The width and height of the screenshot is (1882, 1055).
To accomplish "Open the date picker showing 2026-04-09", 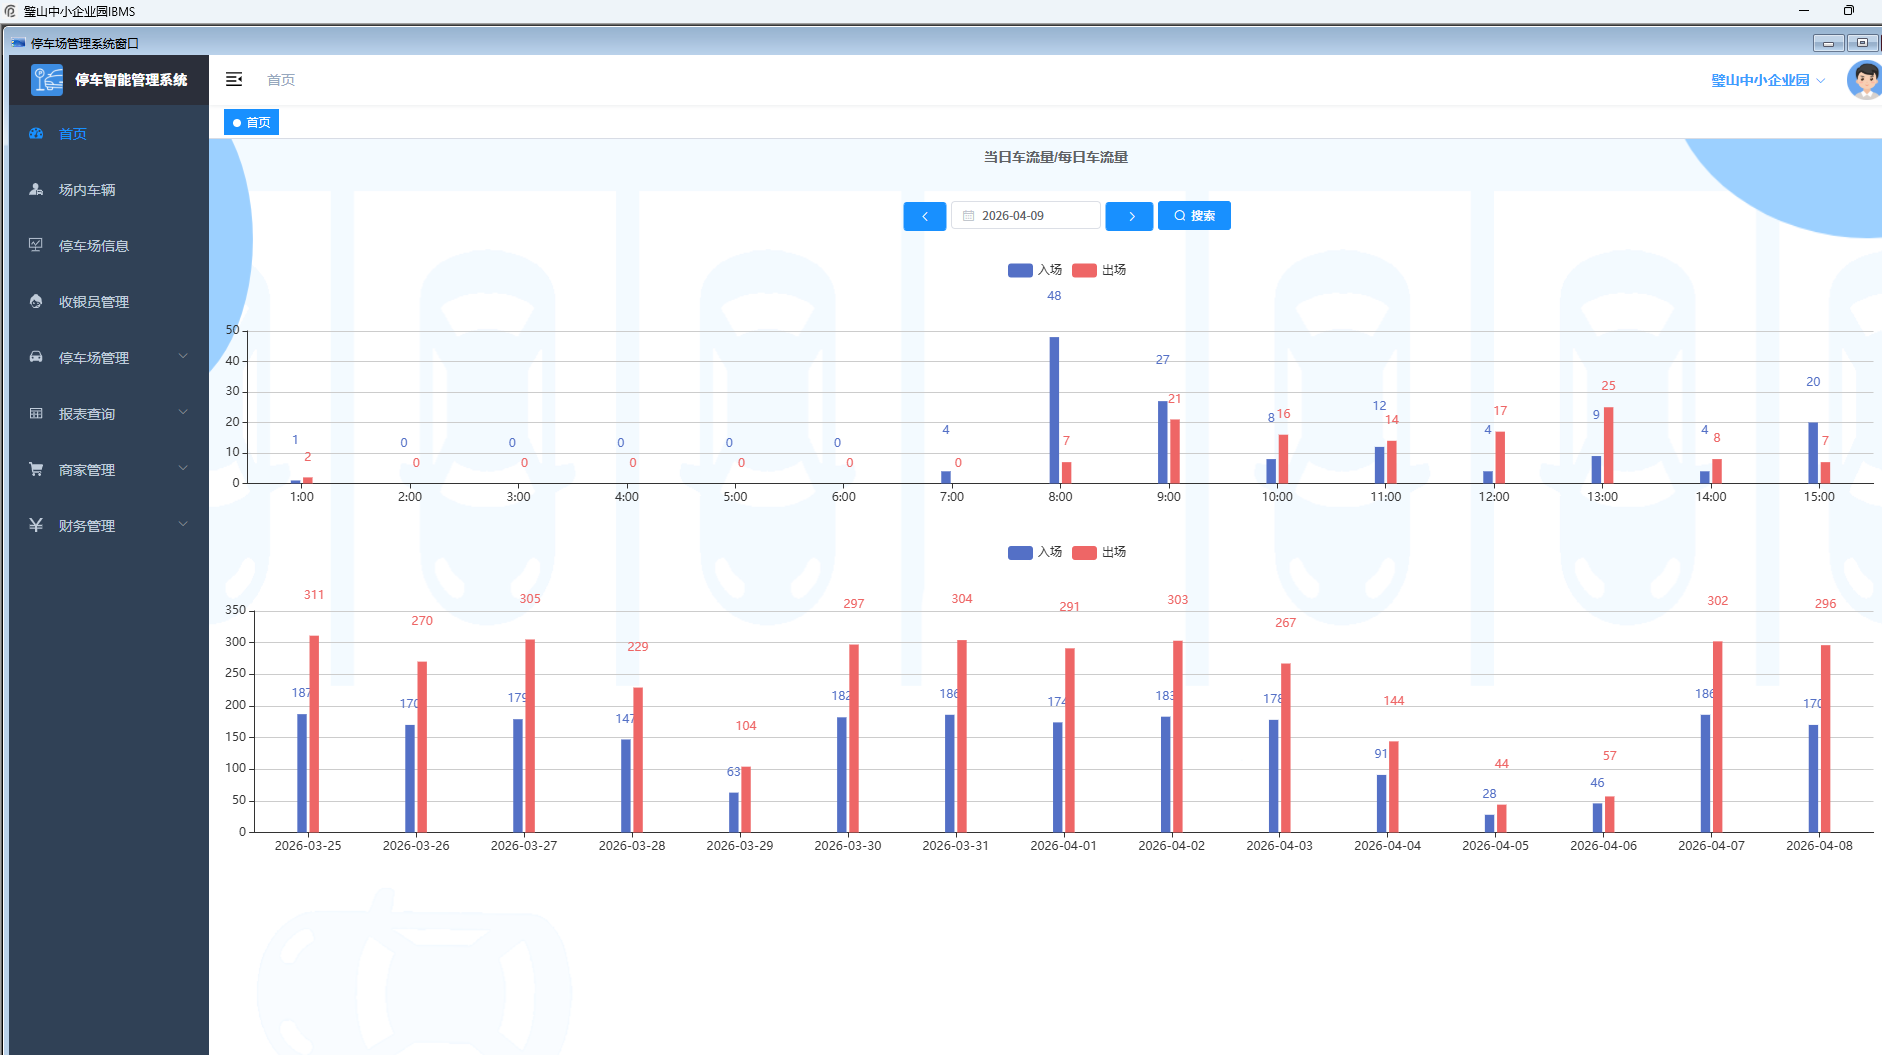I will pos(1025,216).
